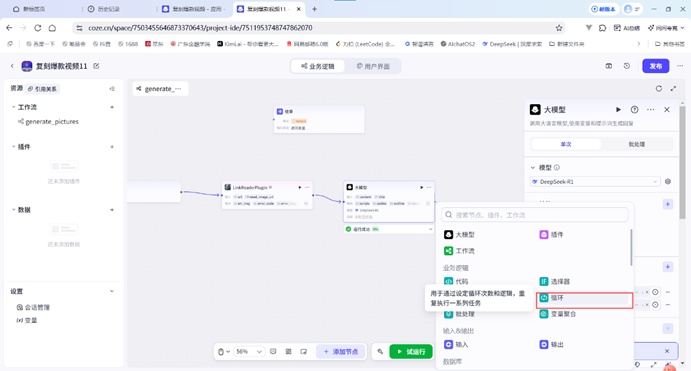Add a 大模型 node from the list

[x=459, y=235]
